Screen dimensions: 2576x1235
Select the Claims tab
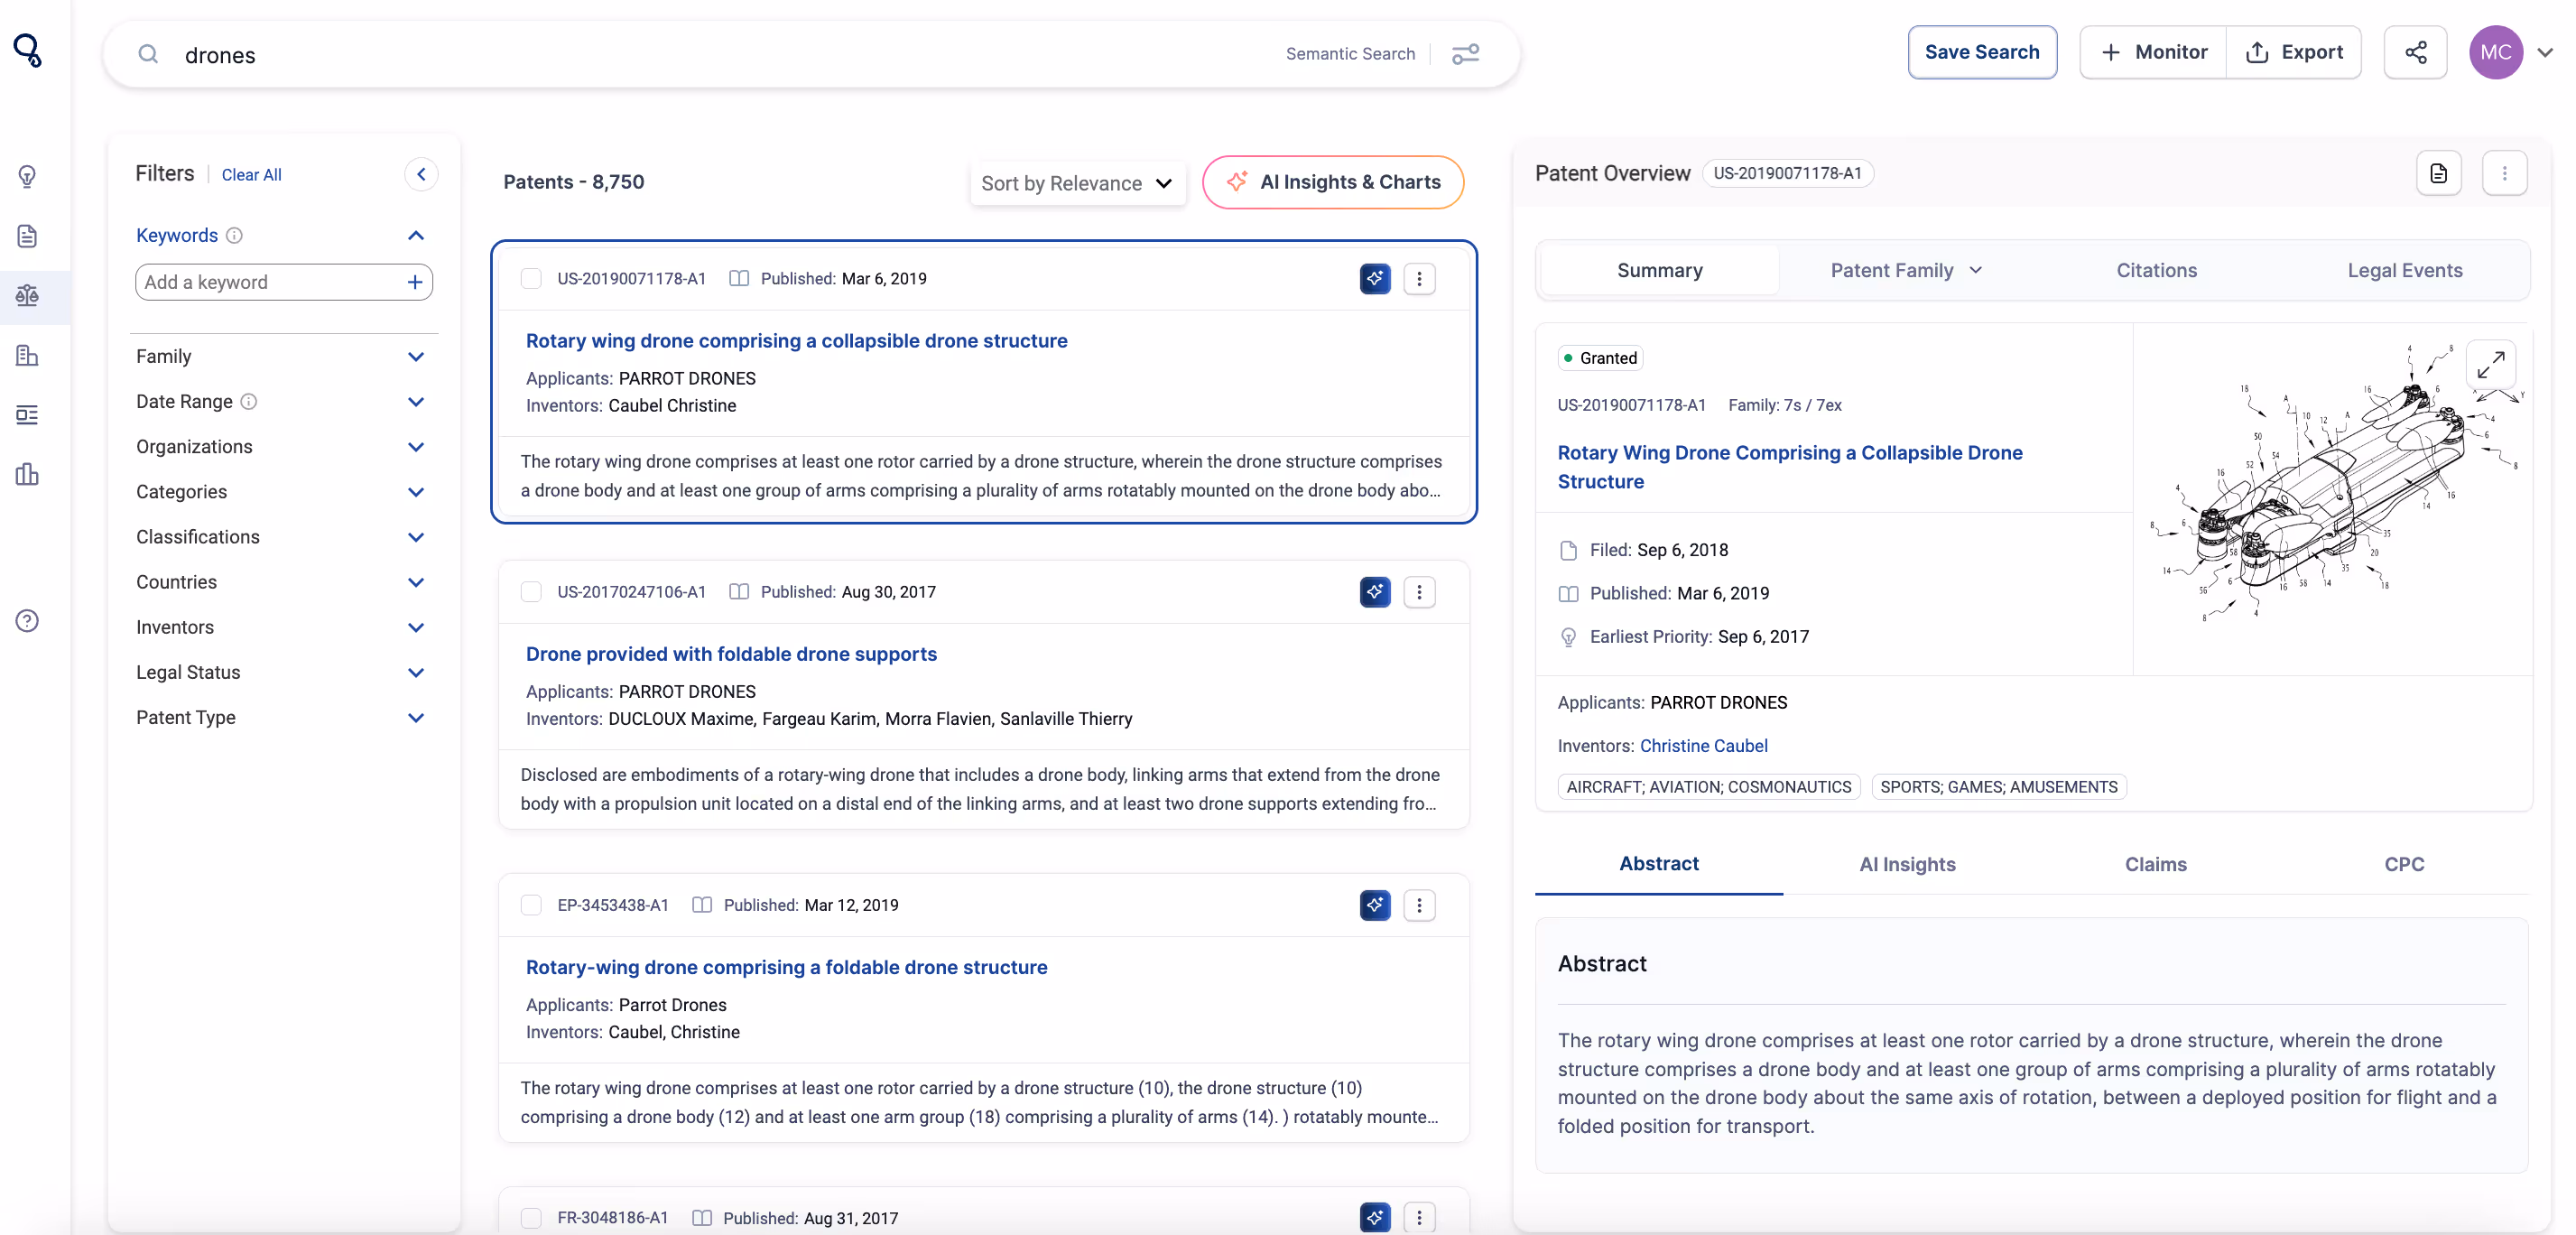coord(2155,864)
